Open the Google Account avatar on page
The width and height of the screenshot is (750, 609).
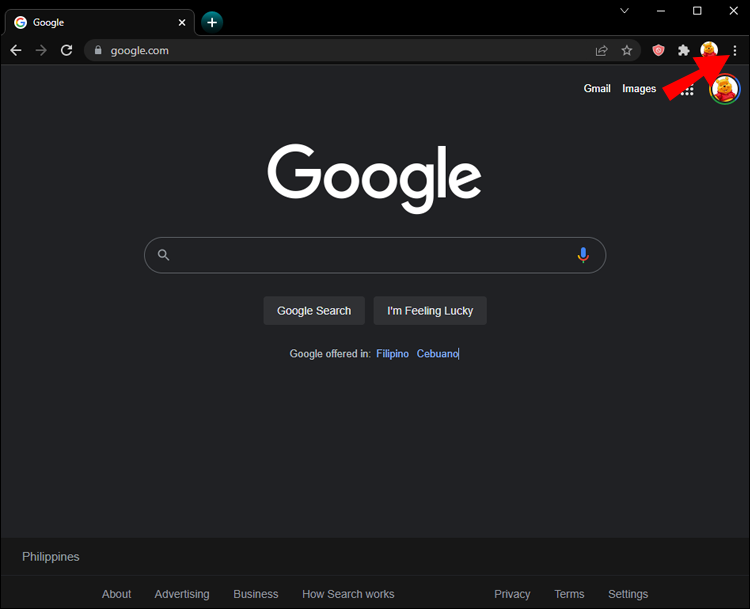coord(725,89)
